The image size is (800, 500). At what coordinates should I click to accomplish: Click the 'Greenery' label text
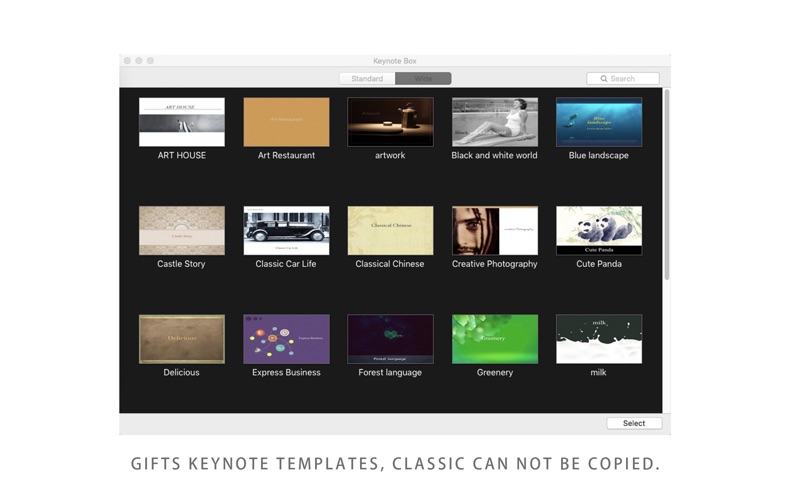click(x=495, y=372)
